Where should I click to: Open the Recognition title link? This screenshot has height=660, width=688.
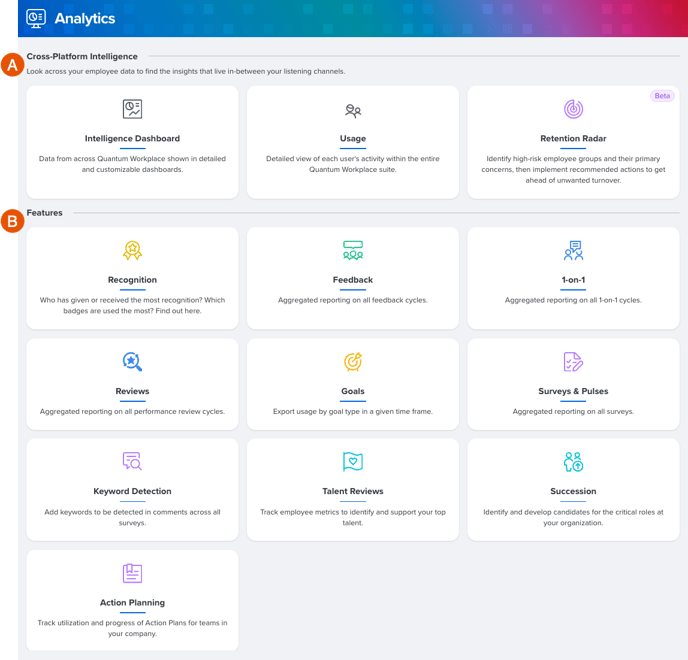[132, 280]
